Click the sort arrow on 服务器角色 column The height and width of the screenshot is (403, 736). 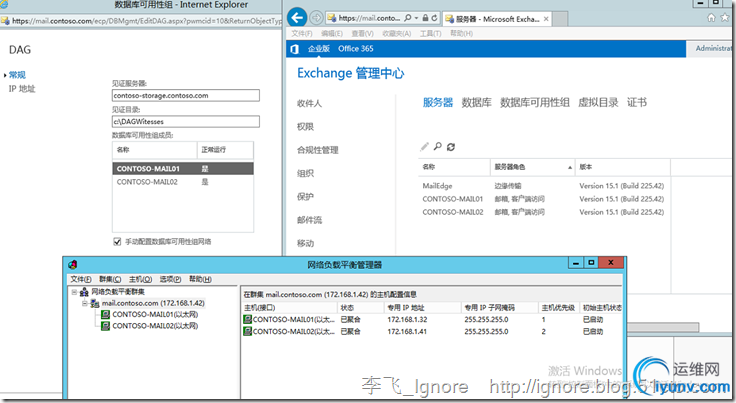pos(570,167)
